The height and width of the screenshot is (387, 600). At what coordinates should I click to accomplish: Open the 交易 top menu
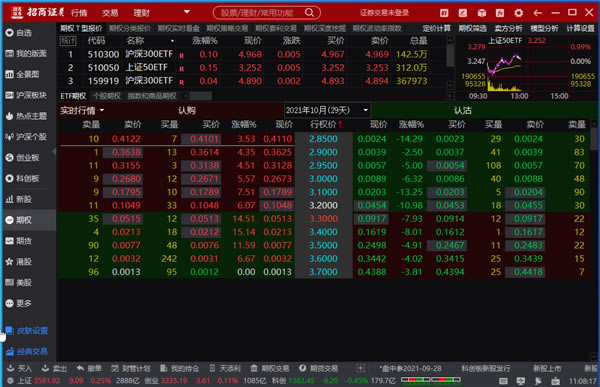click(110, 13)
